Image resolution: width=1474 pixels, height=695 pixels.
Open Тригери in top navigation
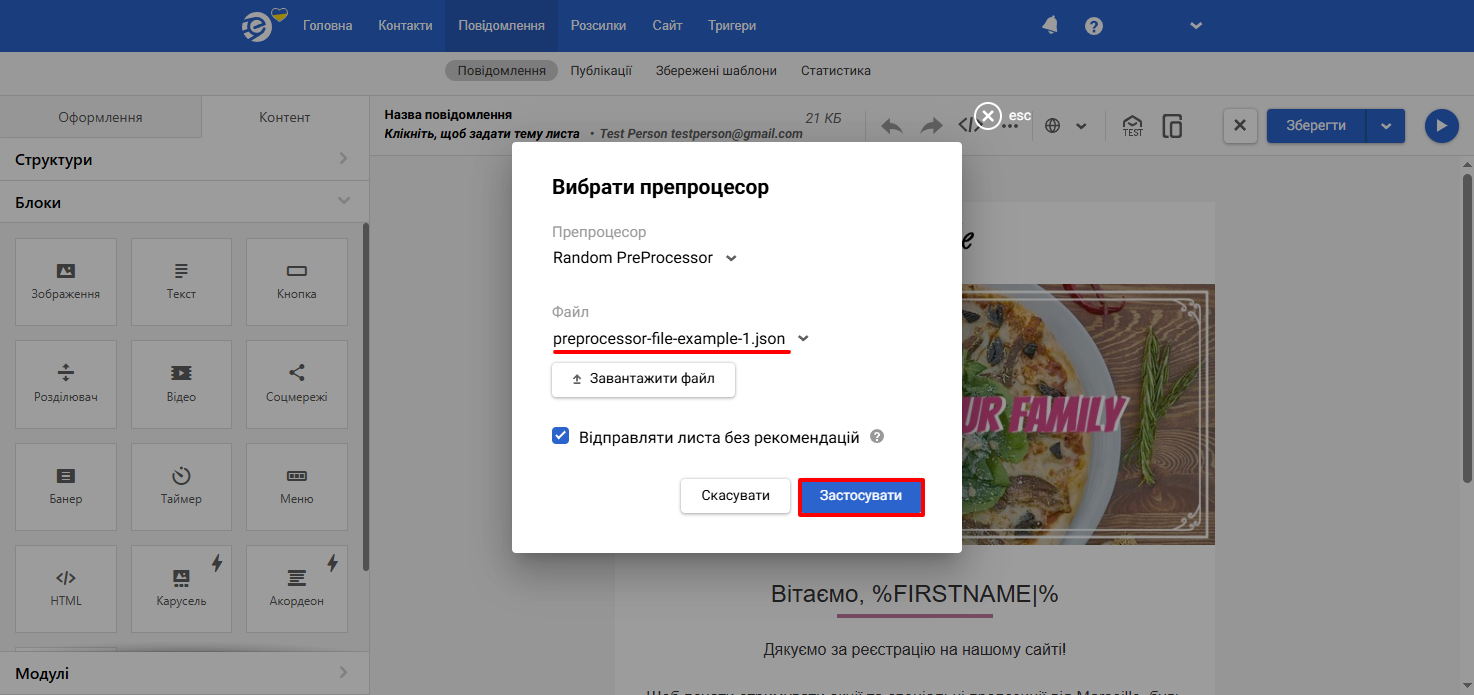[732, 26]
